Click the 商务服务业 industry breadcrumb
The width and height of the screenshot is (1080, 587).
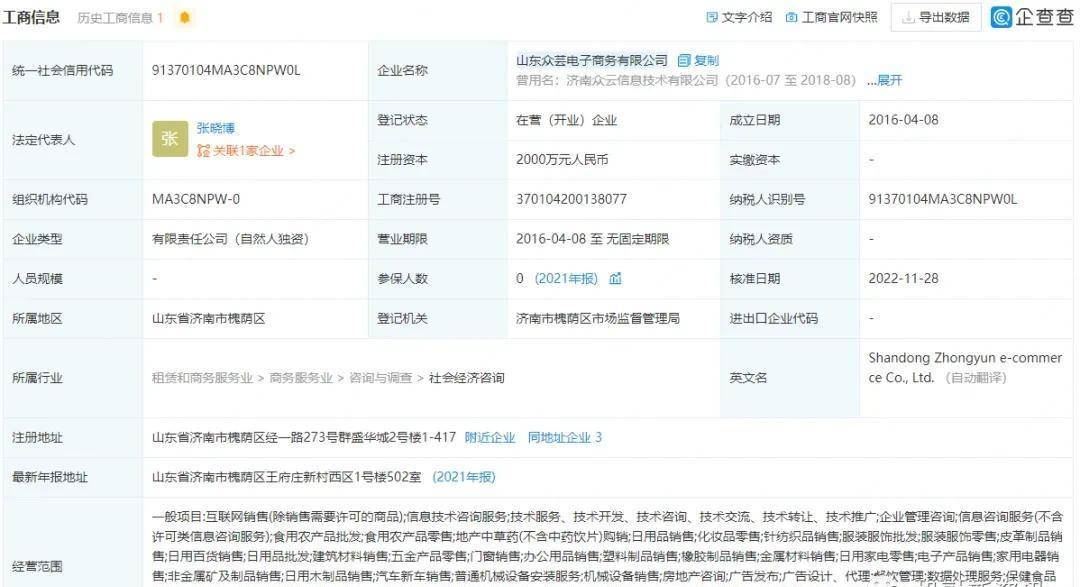coord(301,378)
